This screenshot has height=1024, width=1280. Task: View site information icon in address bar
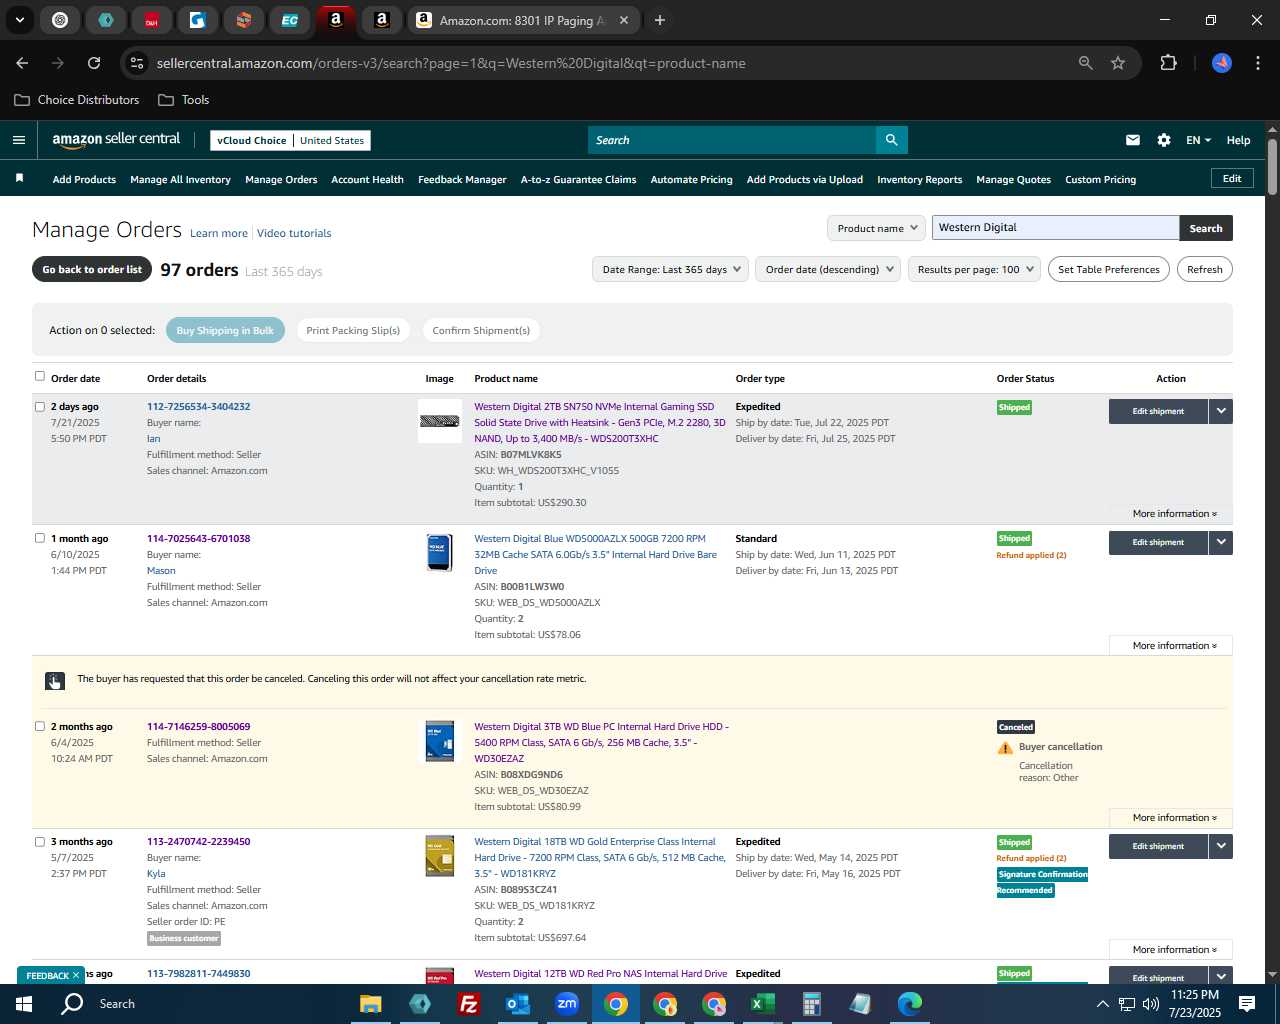point(137,63)
